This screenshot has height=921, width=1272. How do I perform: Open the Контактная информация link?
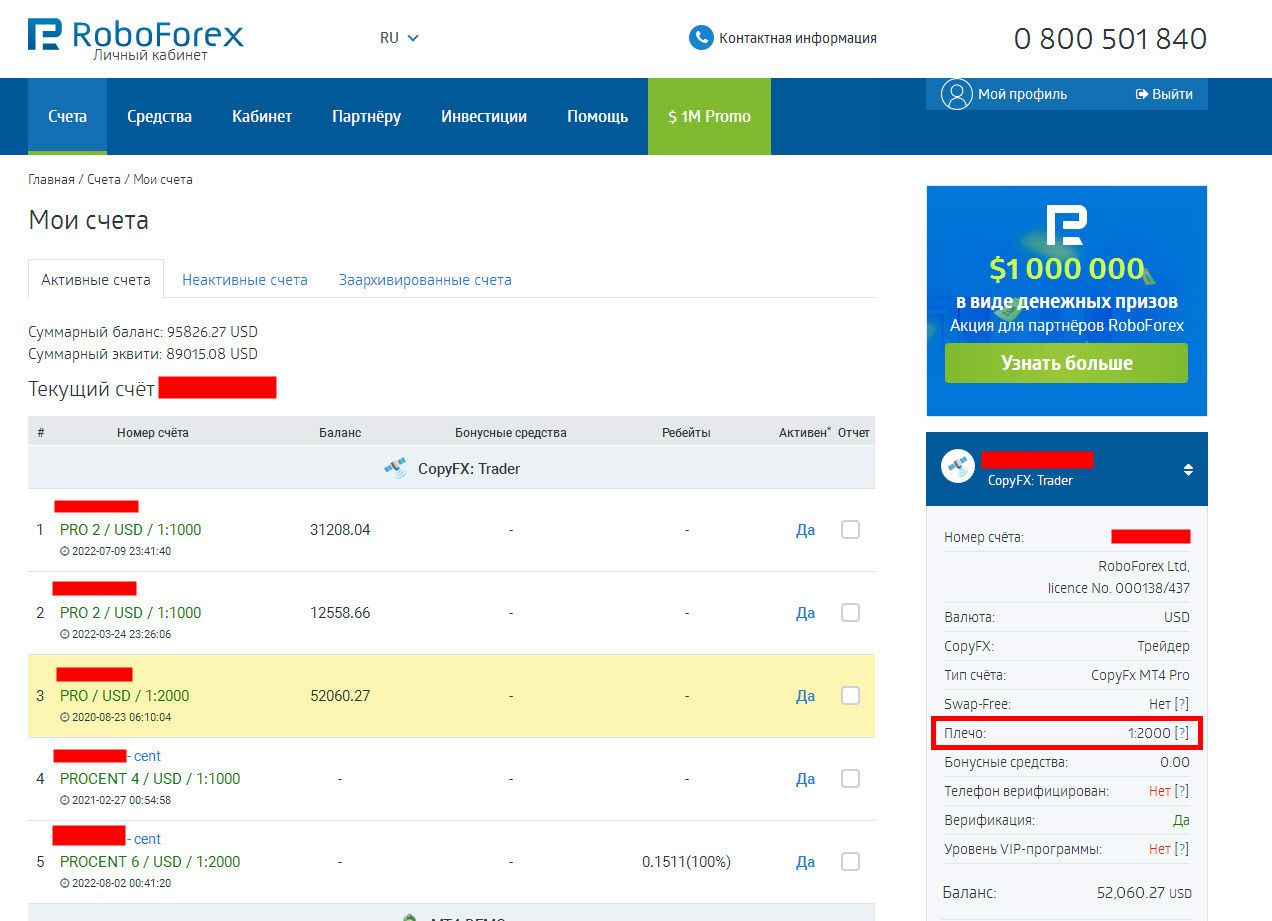(798, 38)
